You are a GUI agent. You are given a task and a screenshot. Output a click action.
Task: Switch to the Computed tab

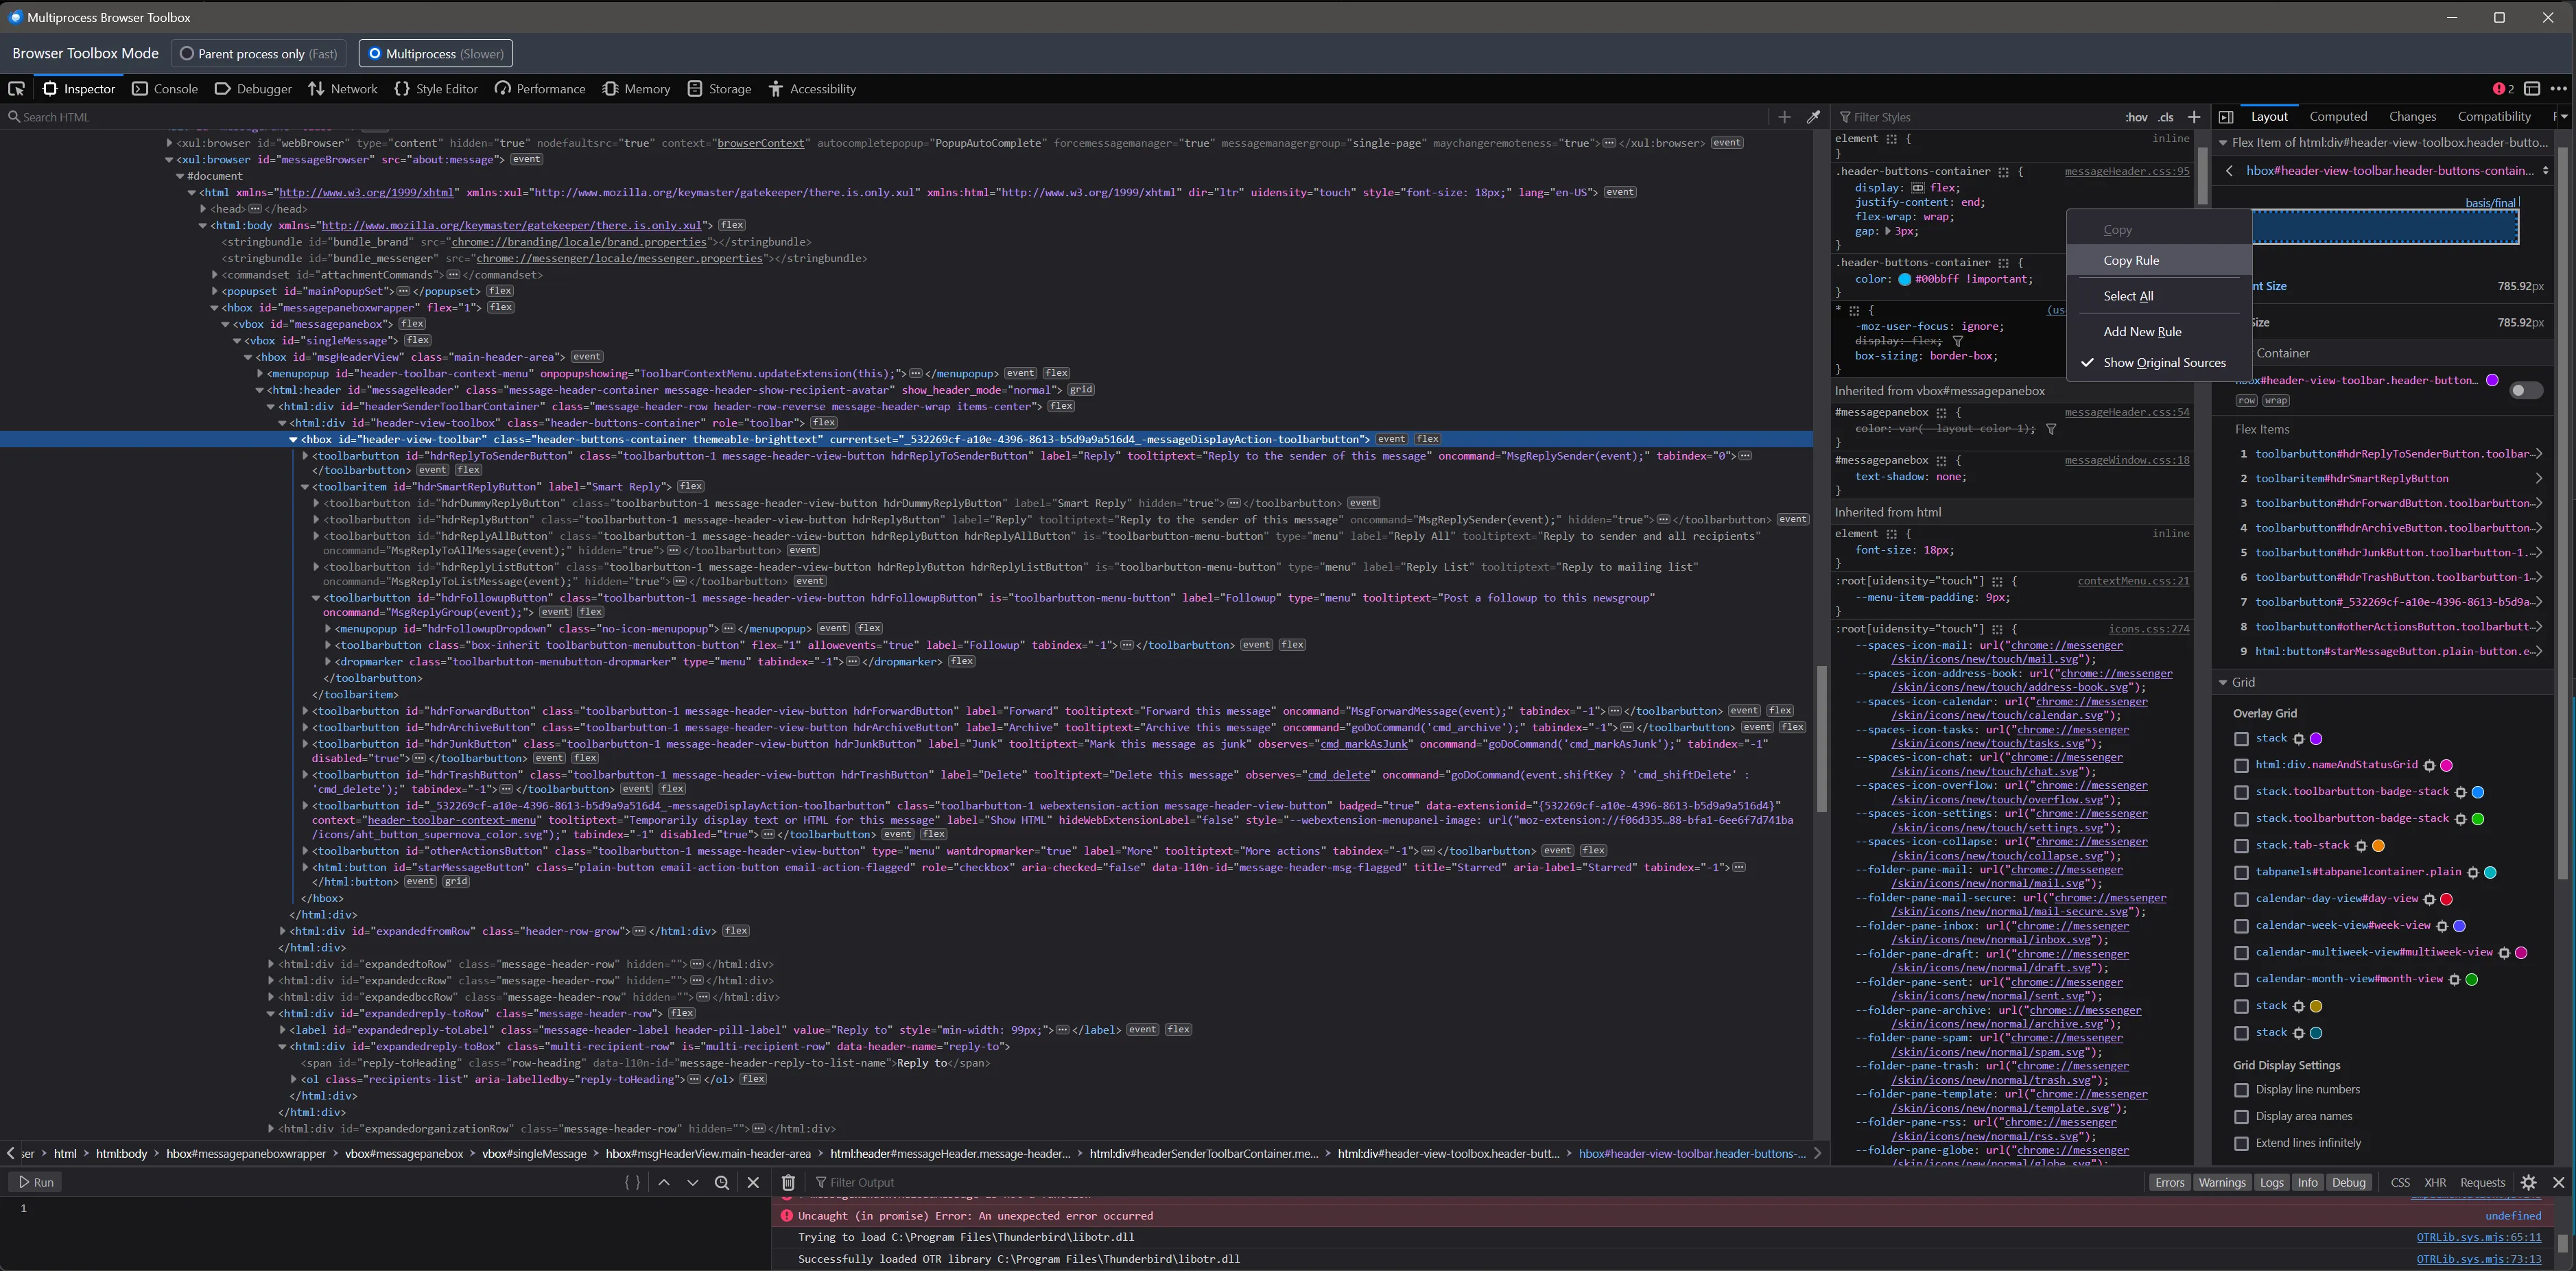(x=2338, y=117)
